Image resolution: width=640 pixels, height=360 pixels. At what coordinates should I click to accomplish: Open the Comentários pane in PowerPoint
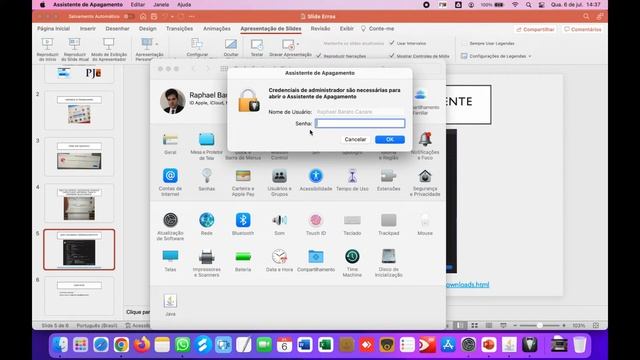point(582,29)
